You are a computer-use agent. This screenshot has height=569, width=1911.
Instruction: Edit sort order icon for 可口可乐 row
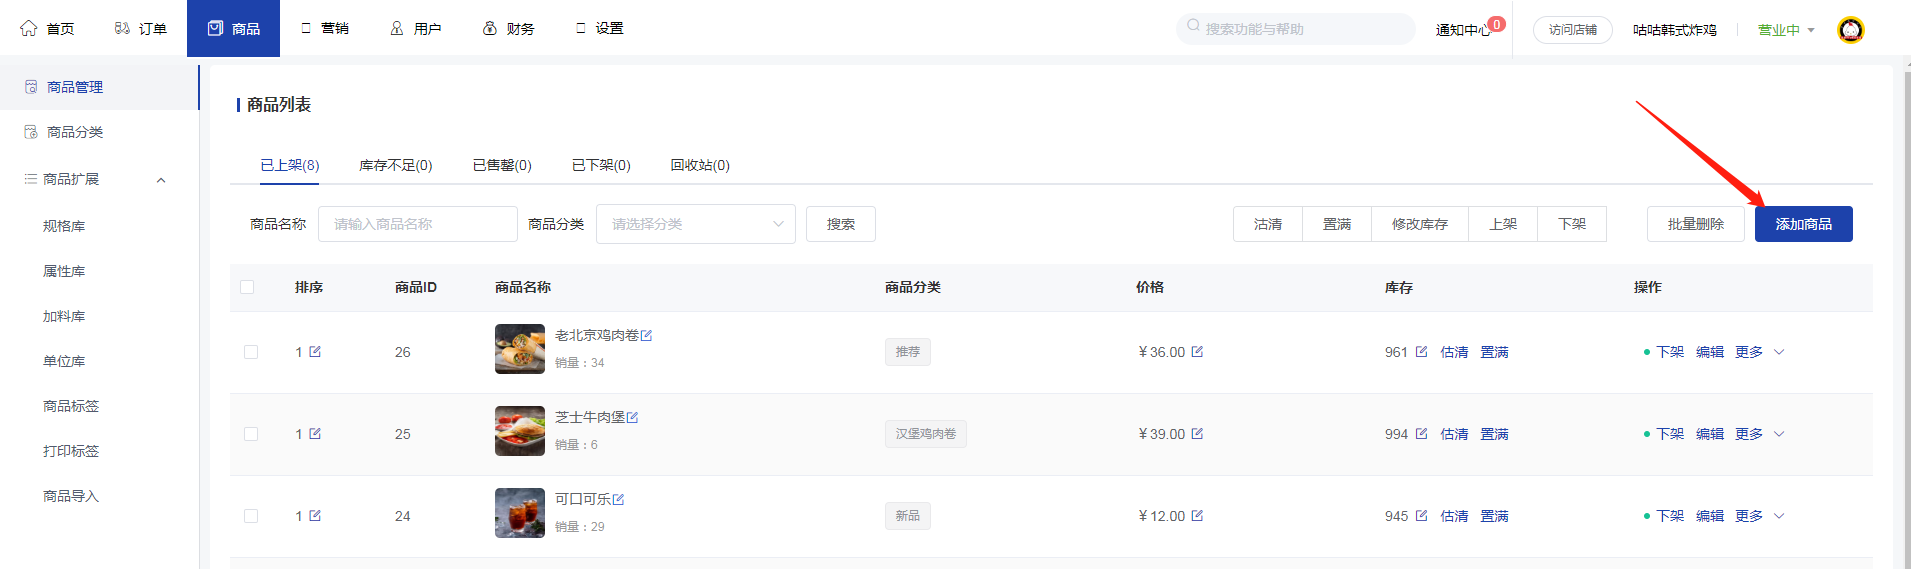click(315, 515)
